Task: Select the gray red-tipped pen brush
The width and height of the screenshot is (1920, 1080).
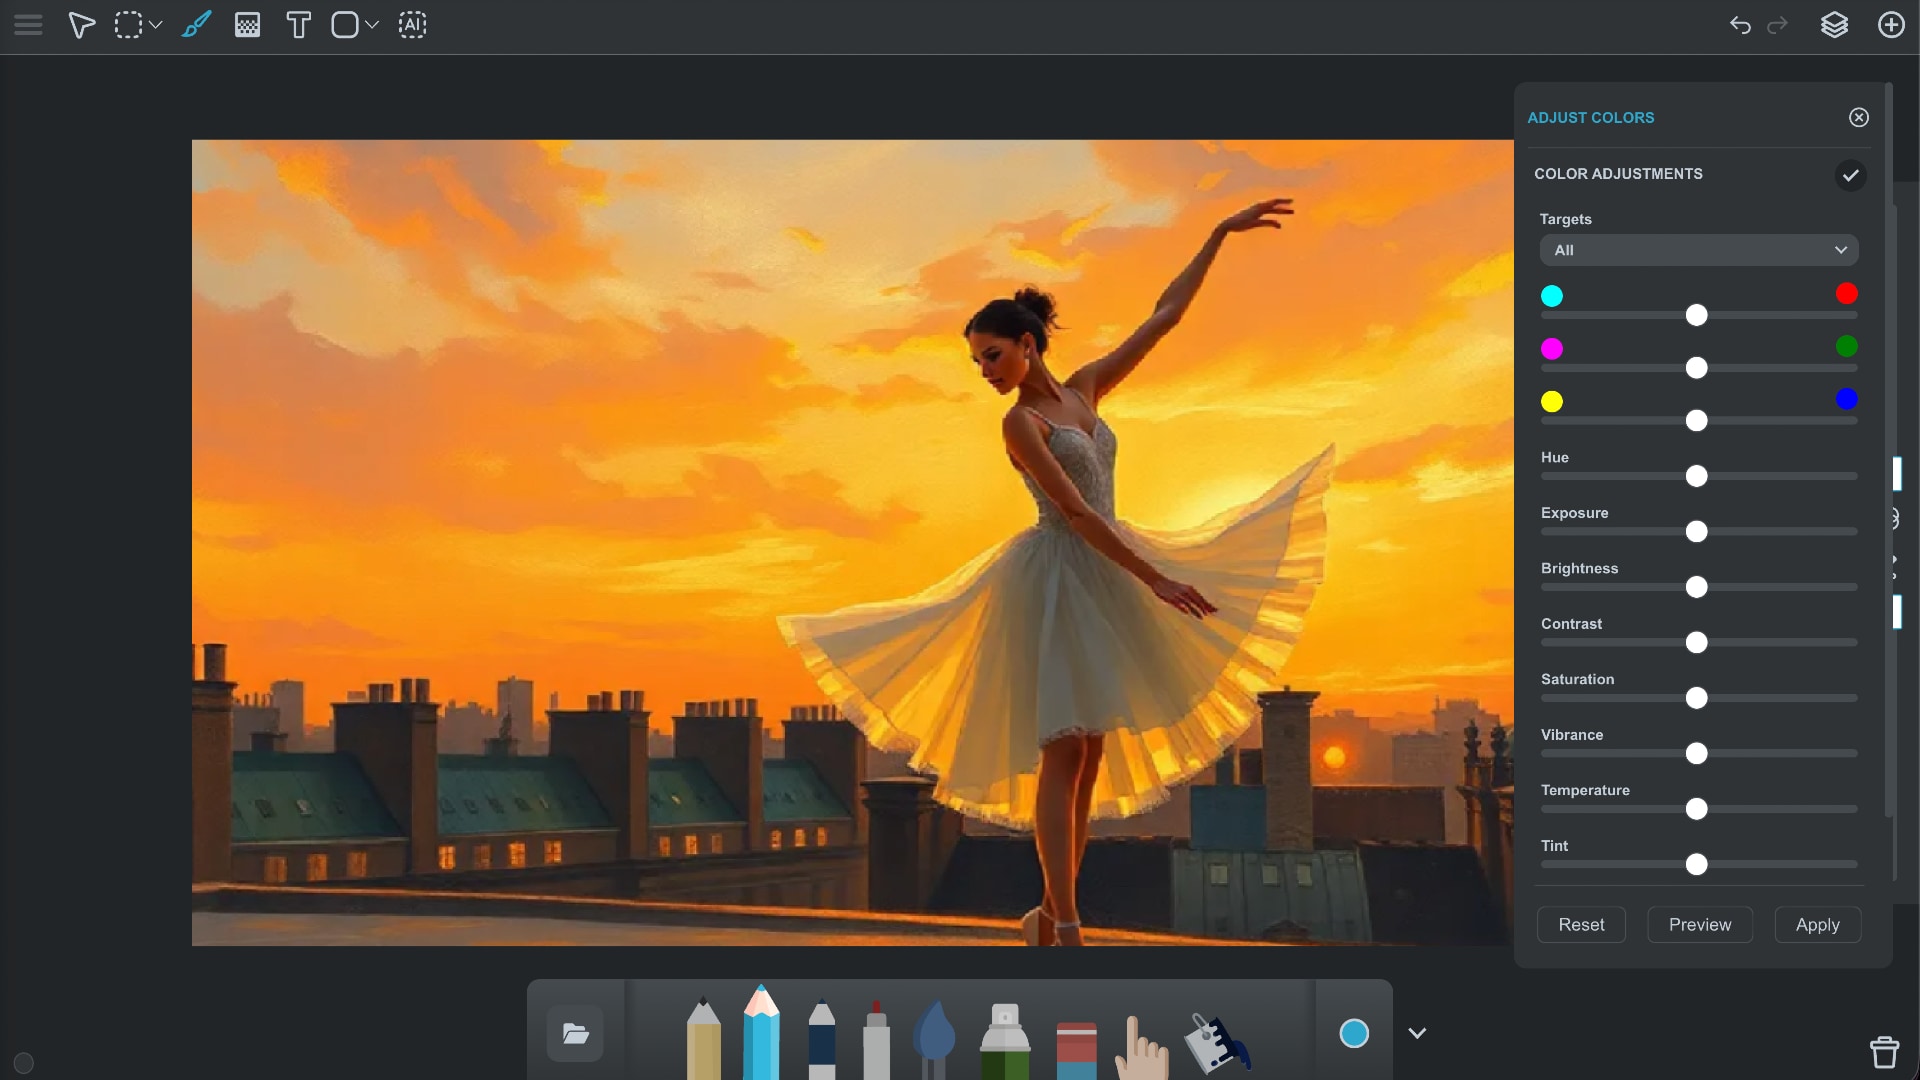Action: (x=877, y=1040)
